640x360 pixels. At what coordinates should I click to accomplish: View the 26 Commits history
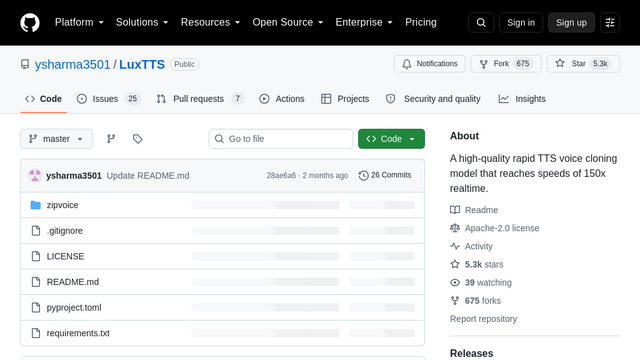pyautogui.click(x=385, y=175)
